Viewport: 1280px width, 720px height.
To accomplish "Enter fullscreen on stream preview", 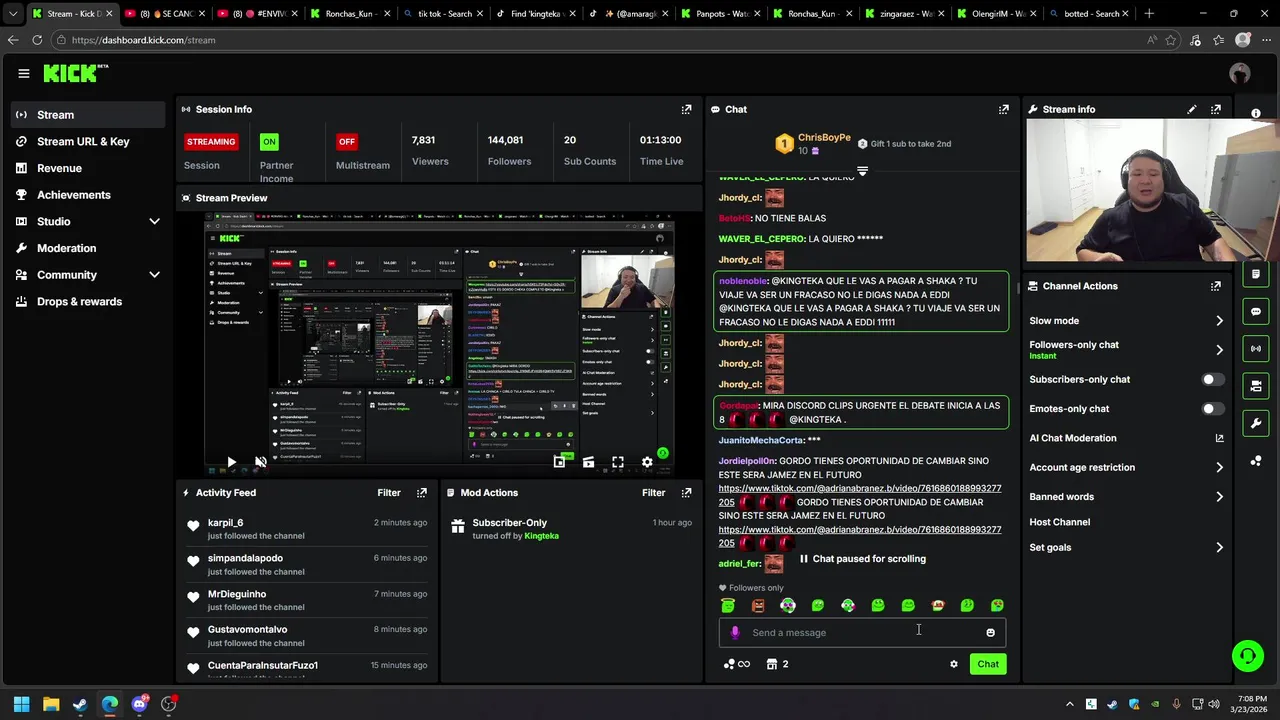I will [618, 462].
